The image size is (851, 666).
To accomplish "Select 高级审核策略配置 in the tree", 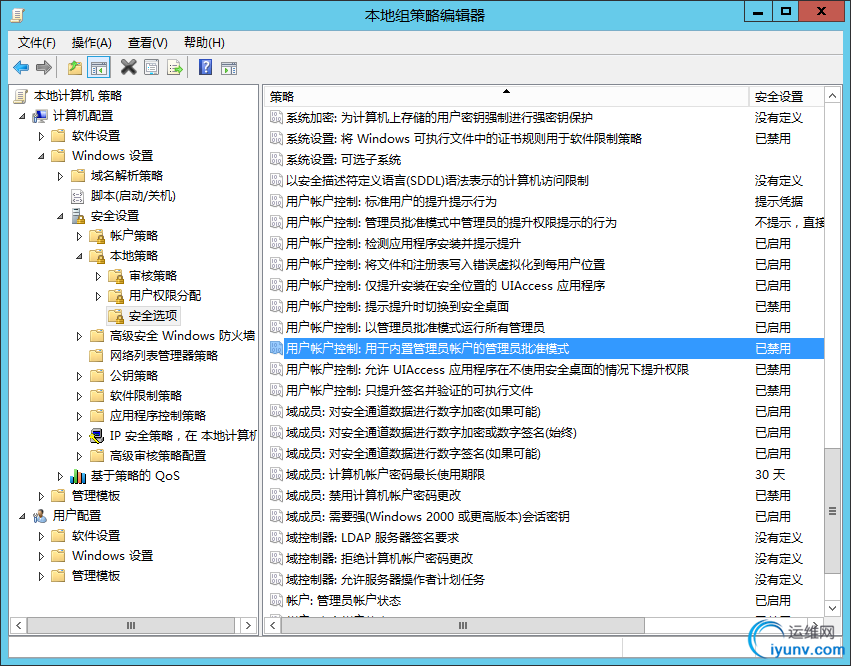I will click(x=158, y=455).
